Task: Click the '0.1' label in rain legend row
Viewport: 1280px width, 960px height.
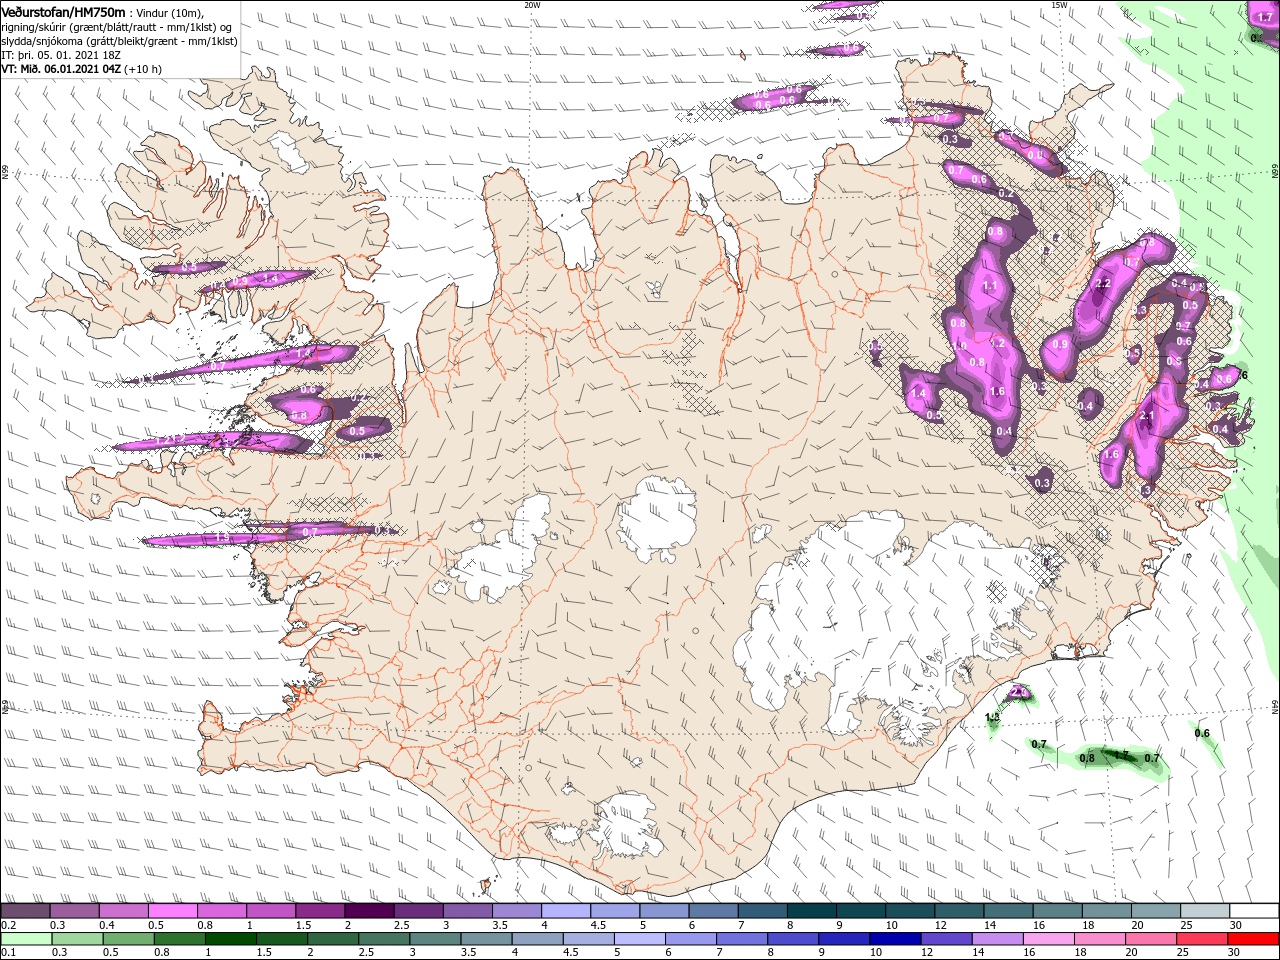Action: tap(8, 953)
